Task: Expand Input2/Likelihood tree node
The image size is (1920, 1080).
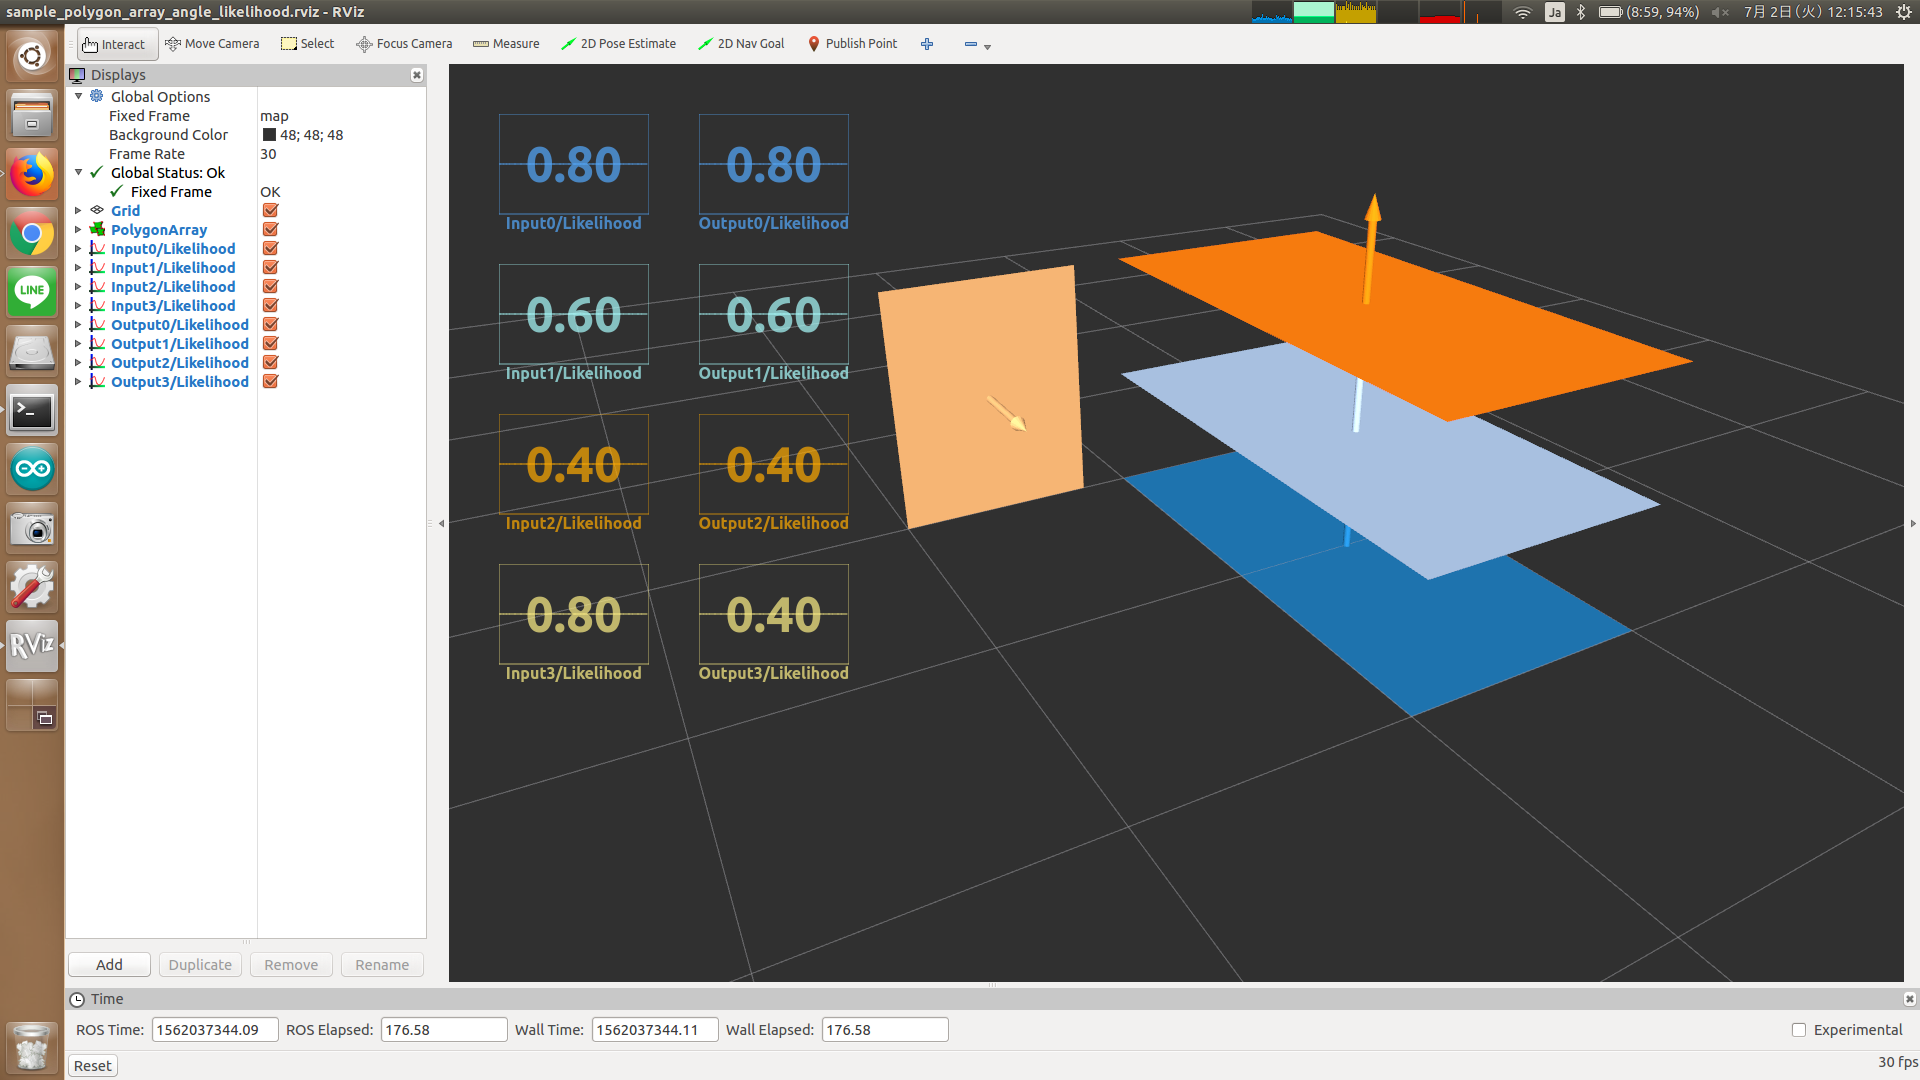Action: pos(79,286)
